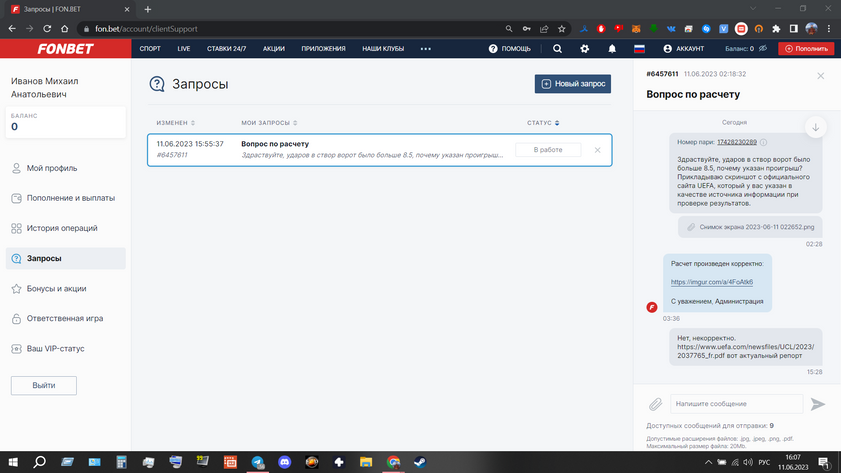Click the Новый запрос button

pyautogui.click(x=573, y=84)
